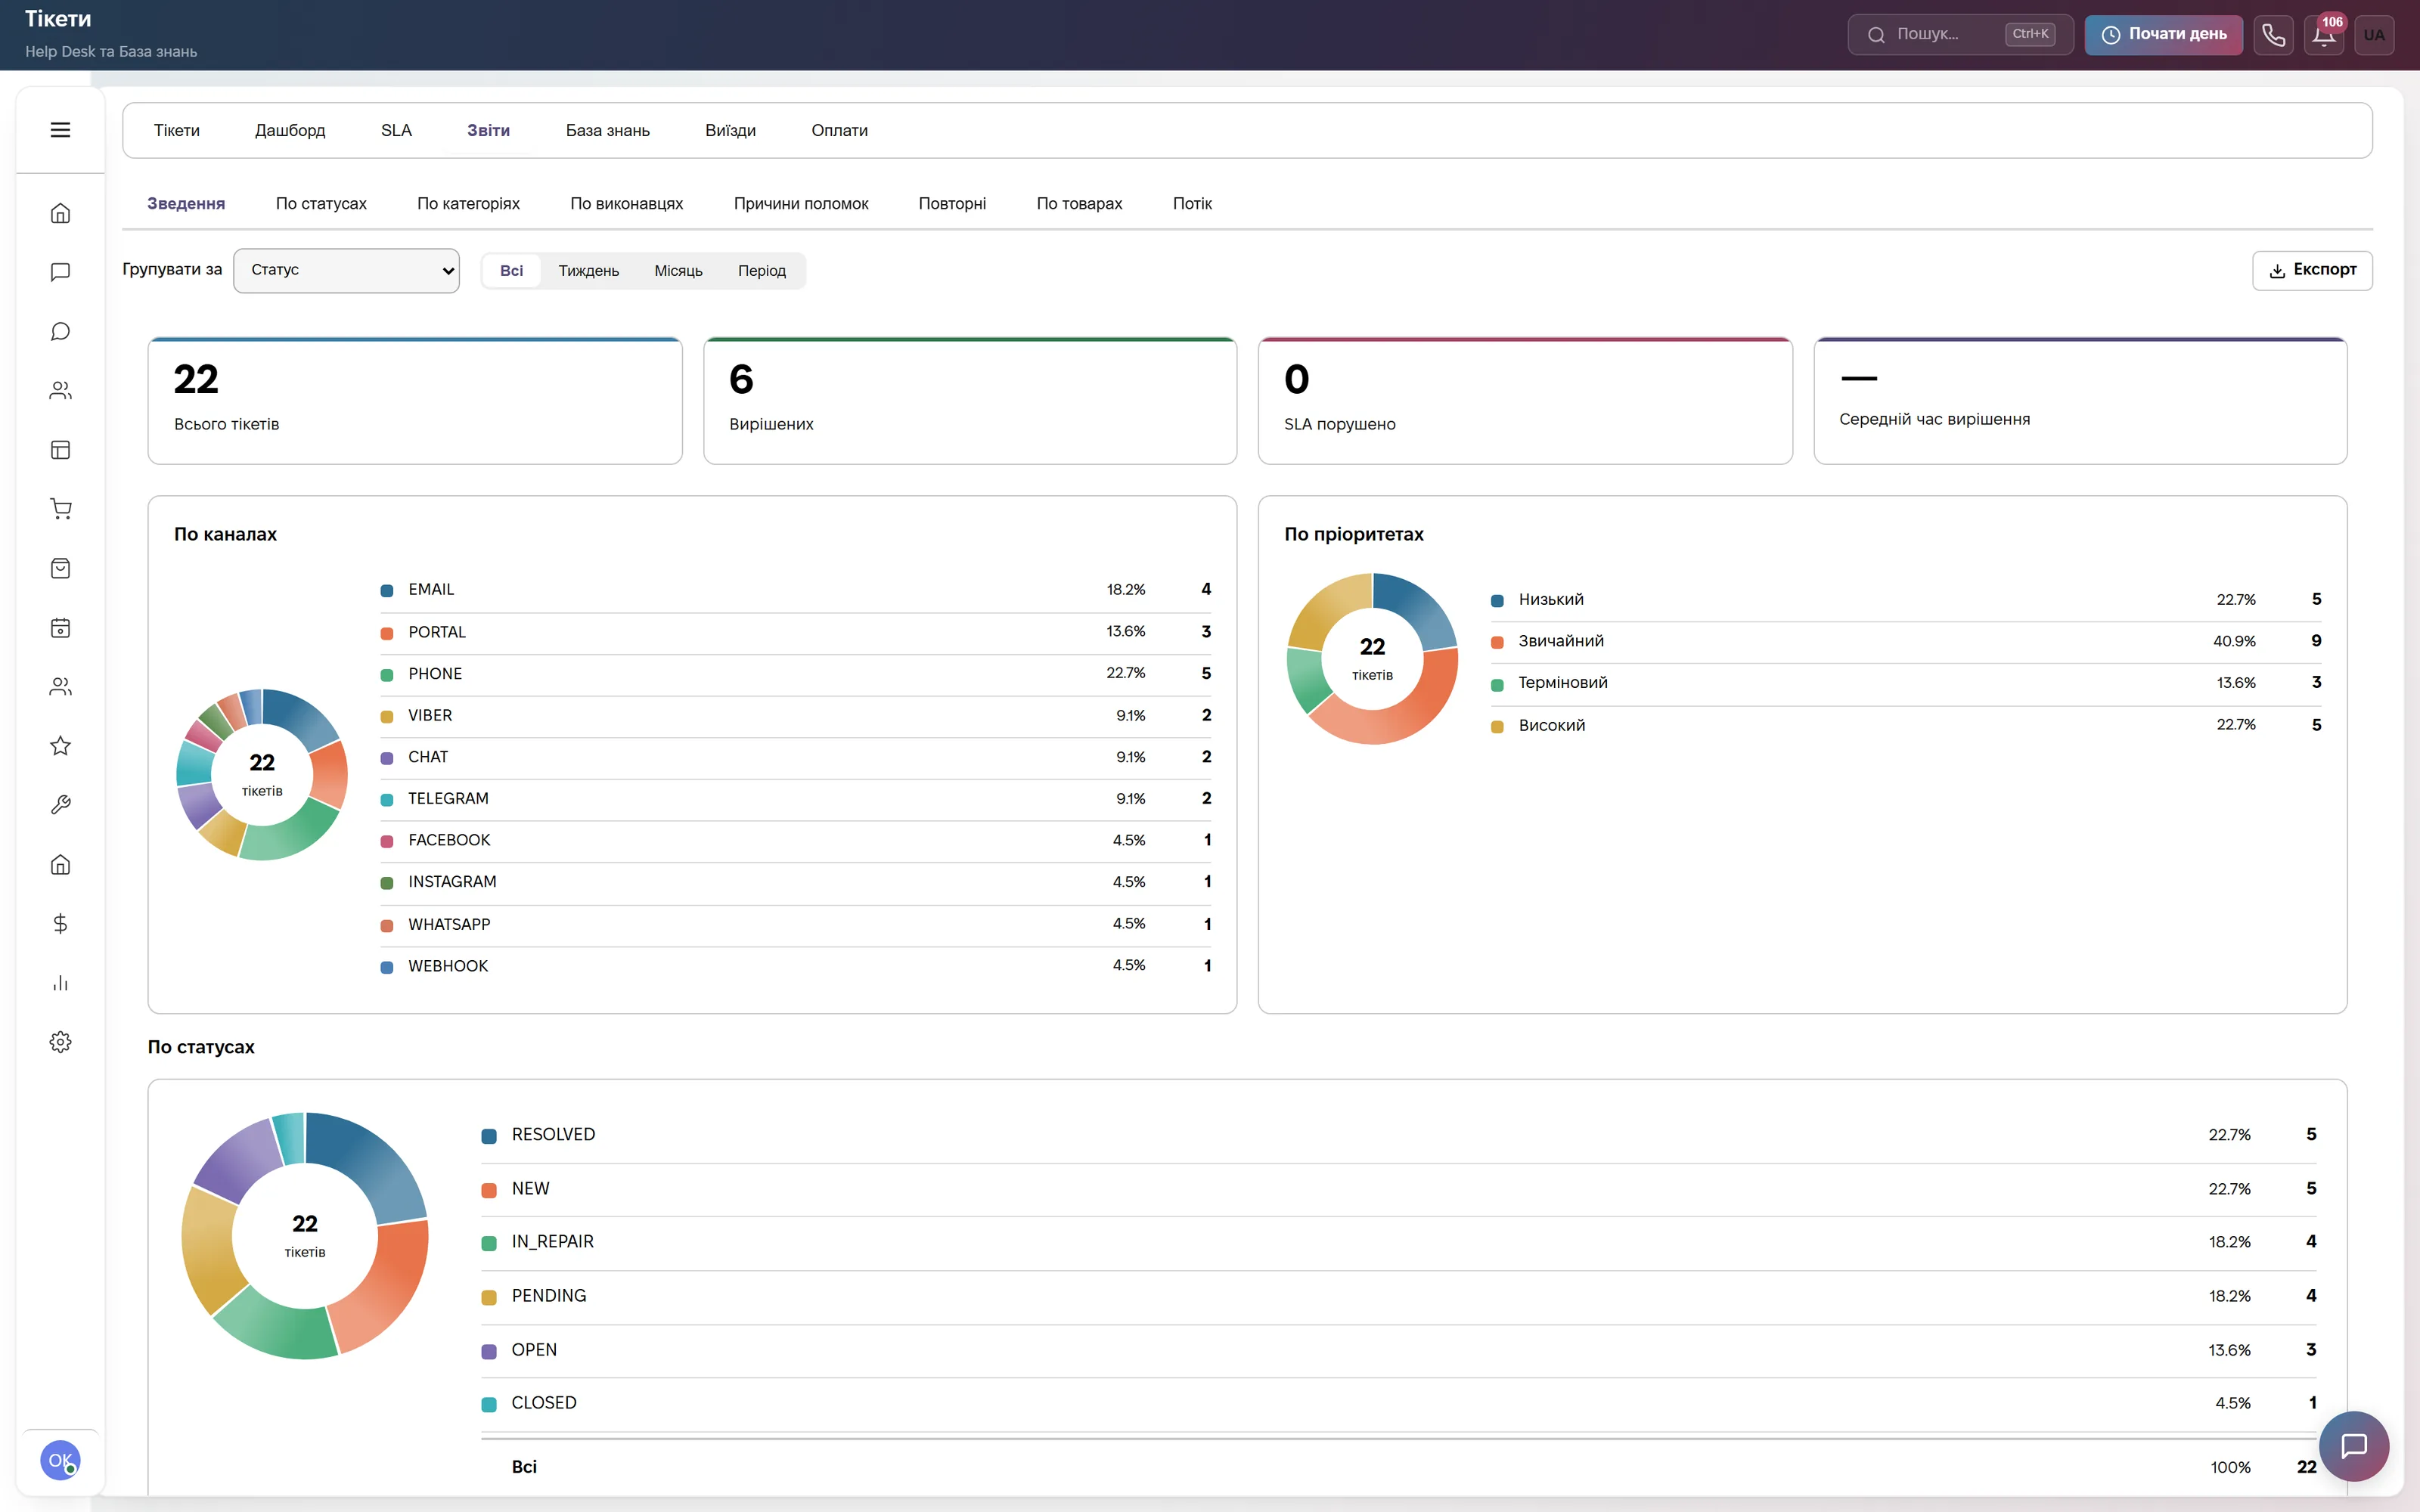
Task: Open the wrench tools sidebar icon
Action: (60, 805)
